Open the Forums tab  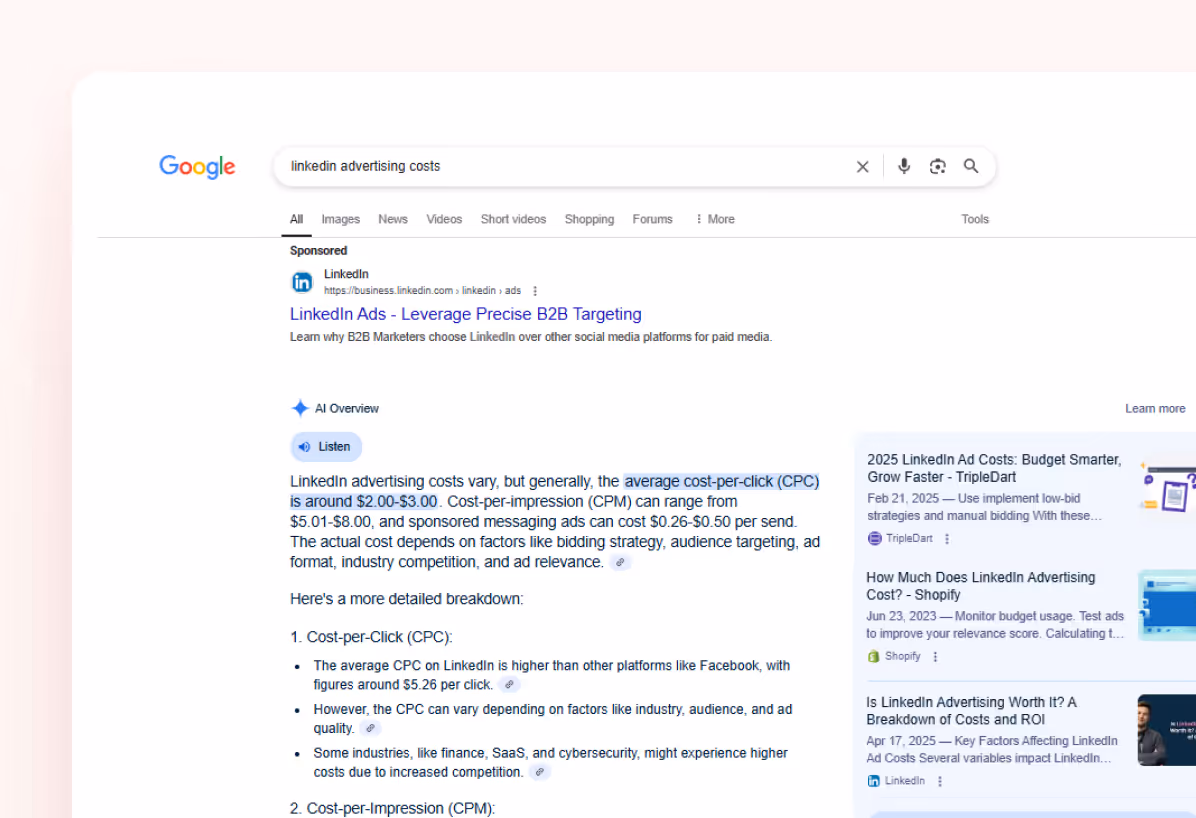pyautogui.click(x=652, y=219)
